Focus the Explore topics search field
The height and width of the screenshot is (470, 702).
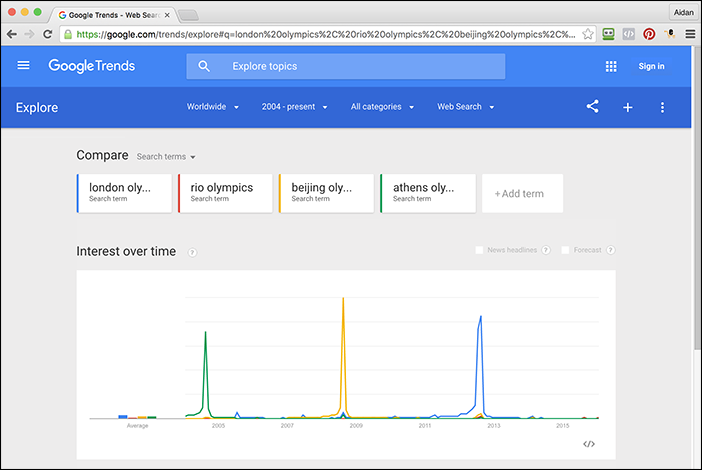click(346, 66)
